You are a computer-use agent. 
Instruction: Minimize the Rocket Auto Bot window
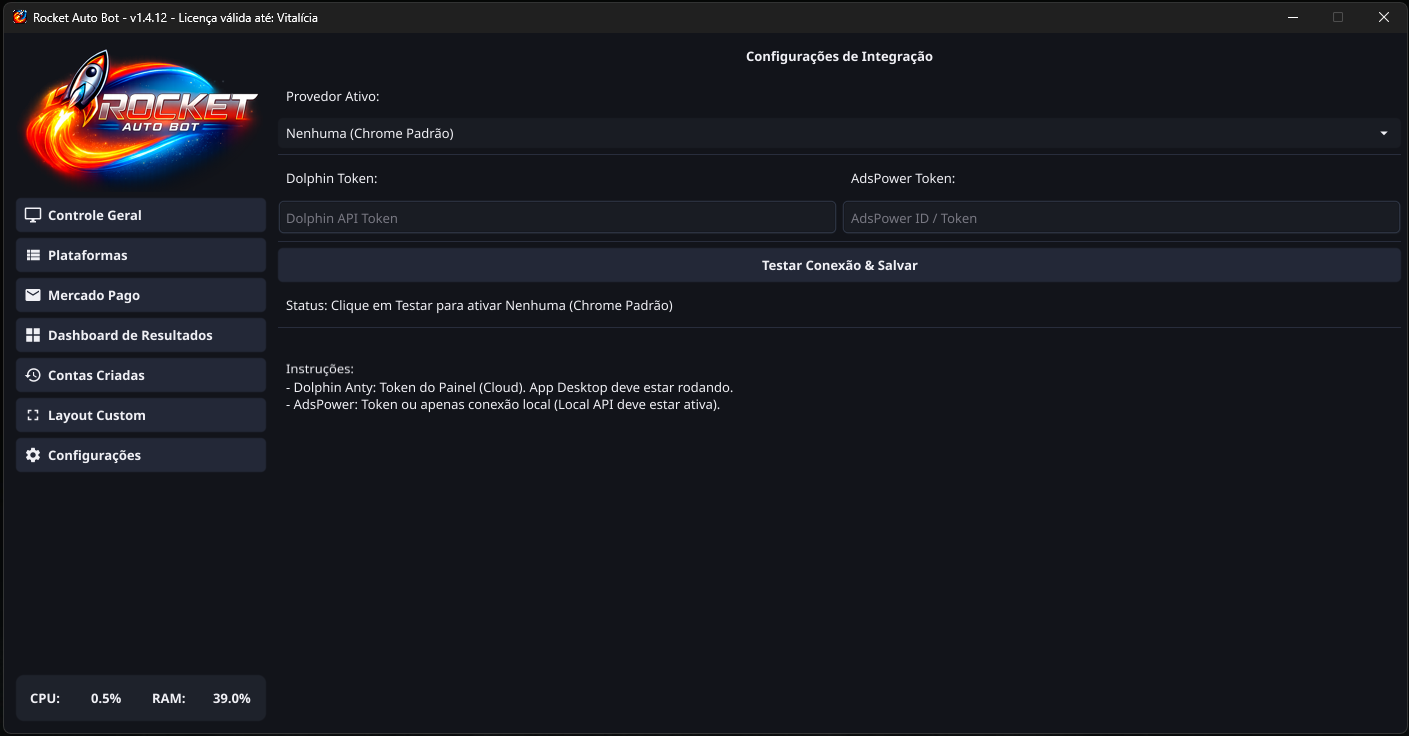pyautogui.click(x=1292, y=17)
